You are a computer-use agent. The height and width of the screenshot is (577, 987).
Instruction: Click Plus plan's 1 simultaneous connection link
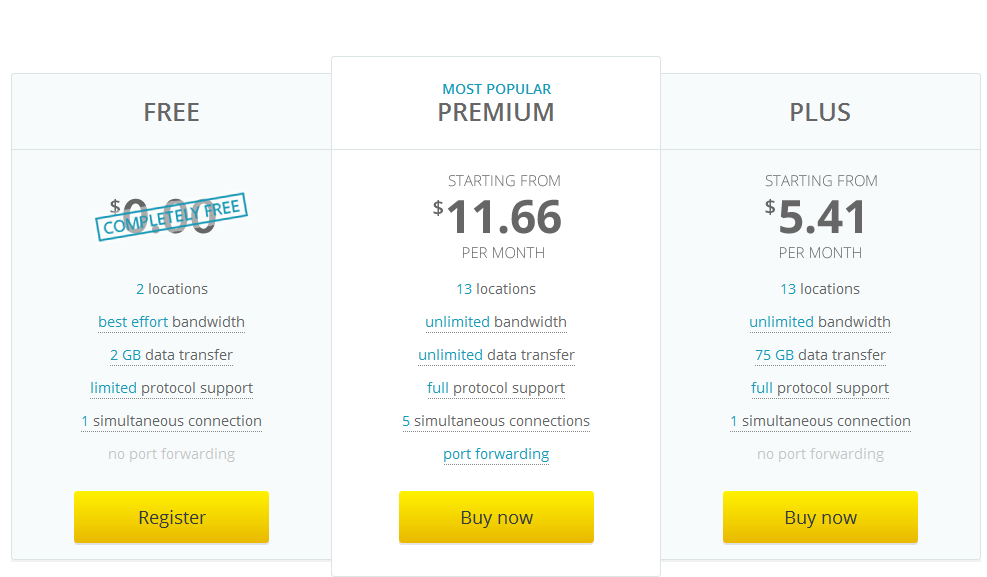820,421
